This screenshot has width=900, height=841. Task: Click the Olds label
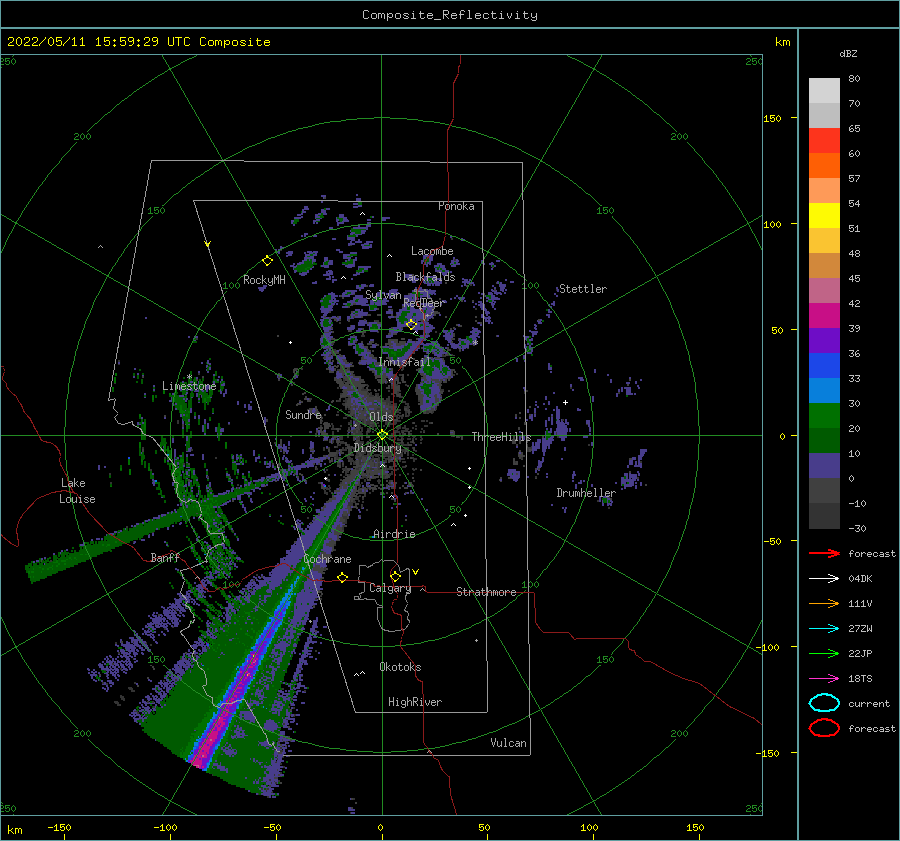coord(381,417)
